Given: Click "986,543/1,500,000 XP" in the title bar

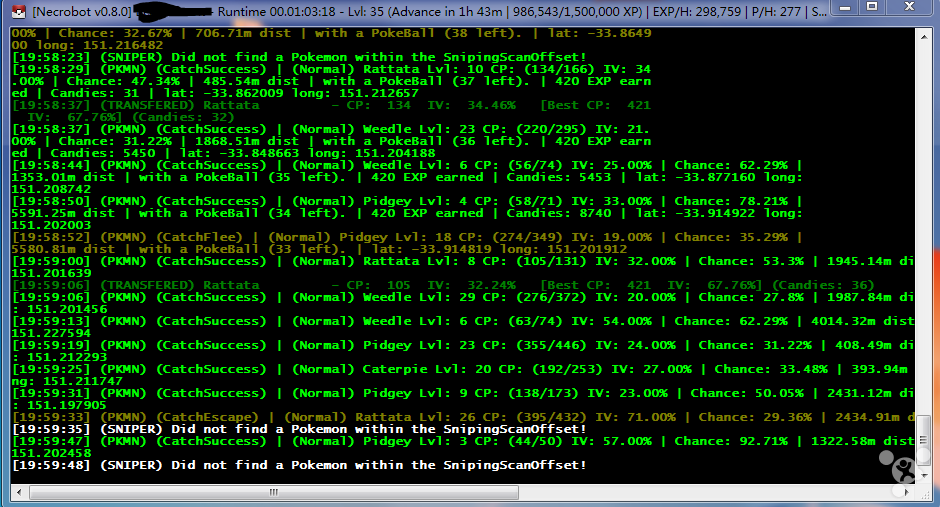Looking at the screenshot, I should pos(576,11).
